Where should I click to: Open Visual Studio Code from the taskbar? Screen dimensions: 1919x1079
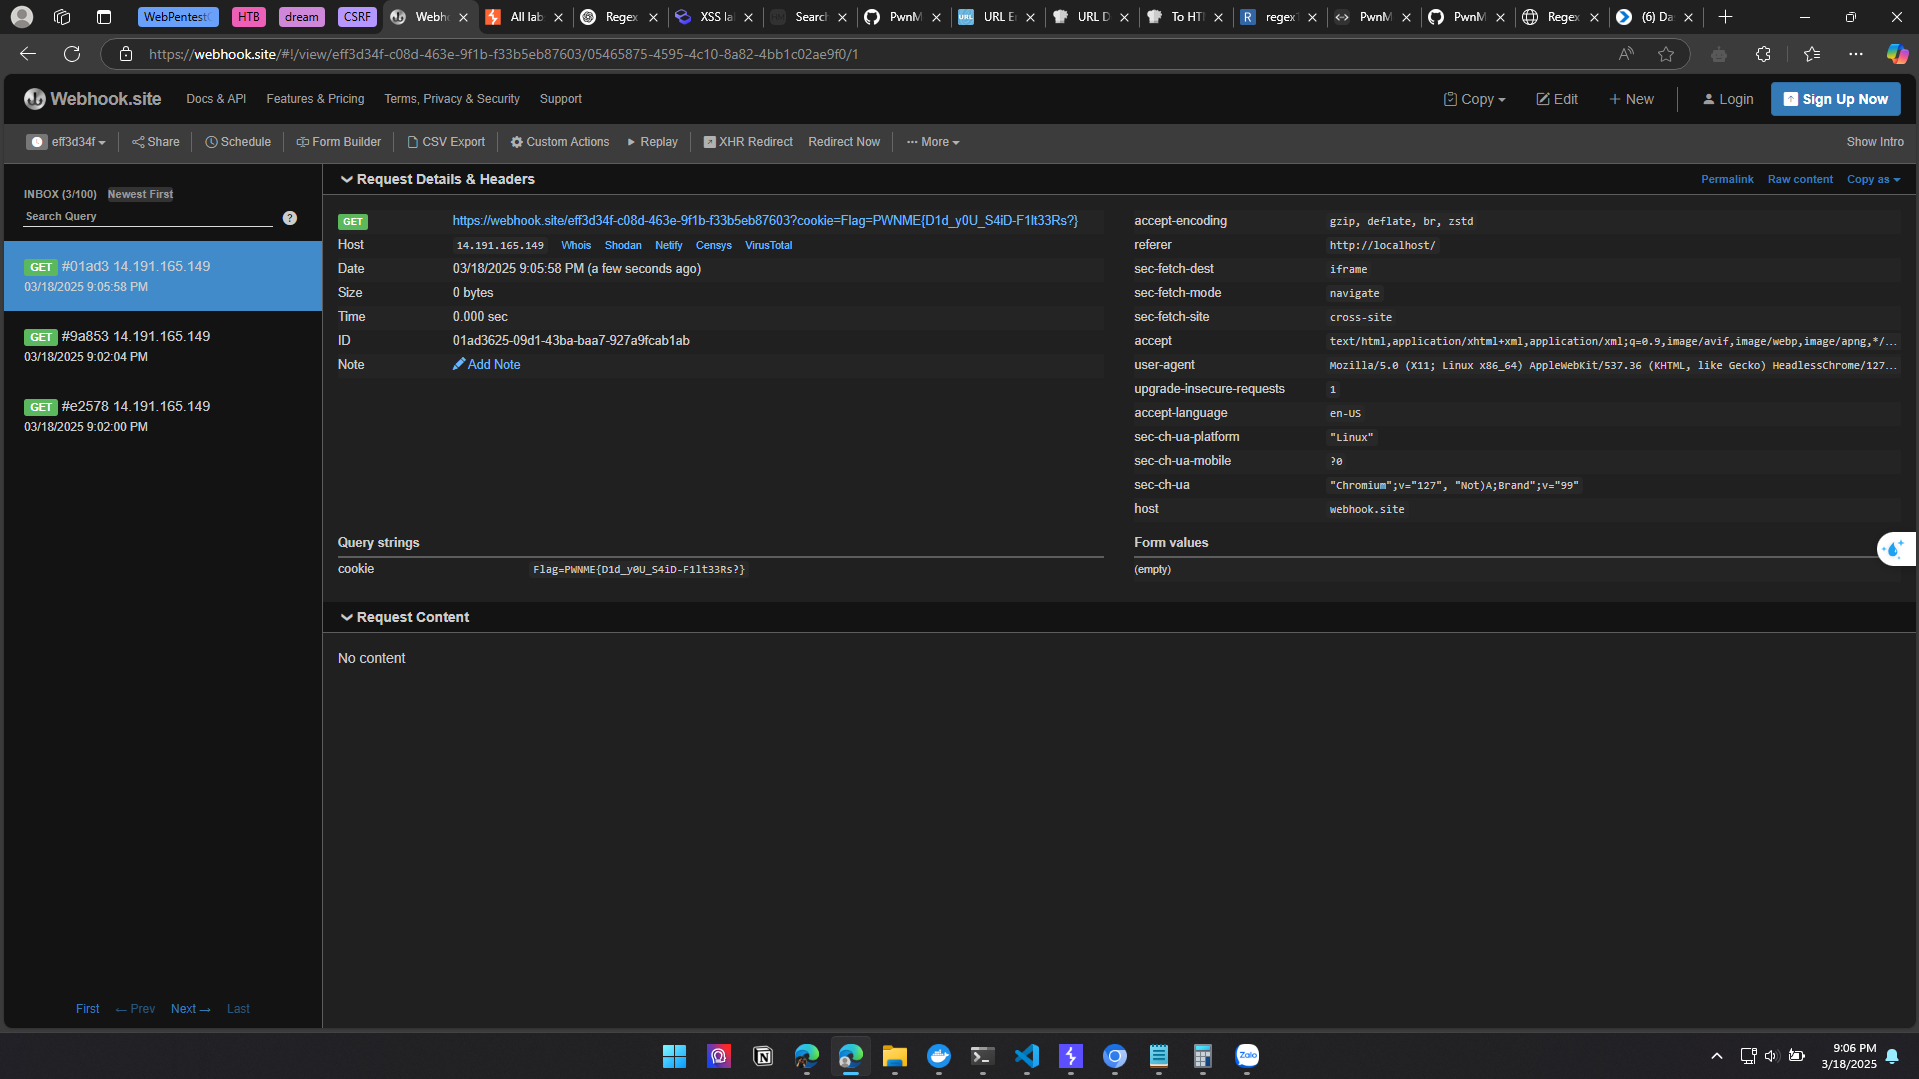pos(1026,1056)
